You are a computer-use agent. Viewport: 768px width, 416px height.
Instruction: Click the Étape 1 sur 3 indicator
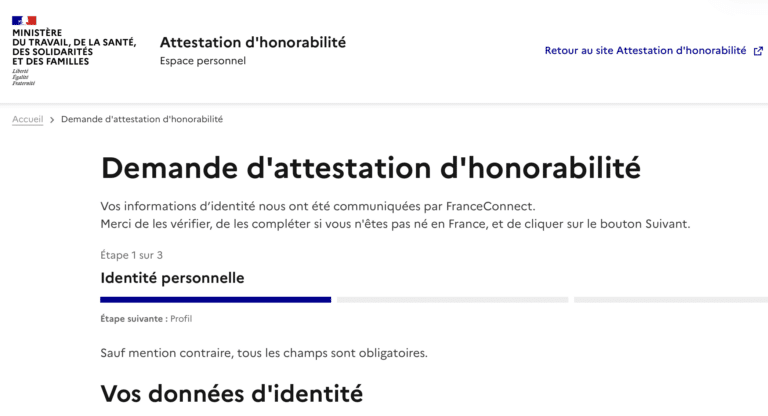click(x=132, y=255)
